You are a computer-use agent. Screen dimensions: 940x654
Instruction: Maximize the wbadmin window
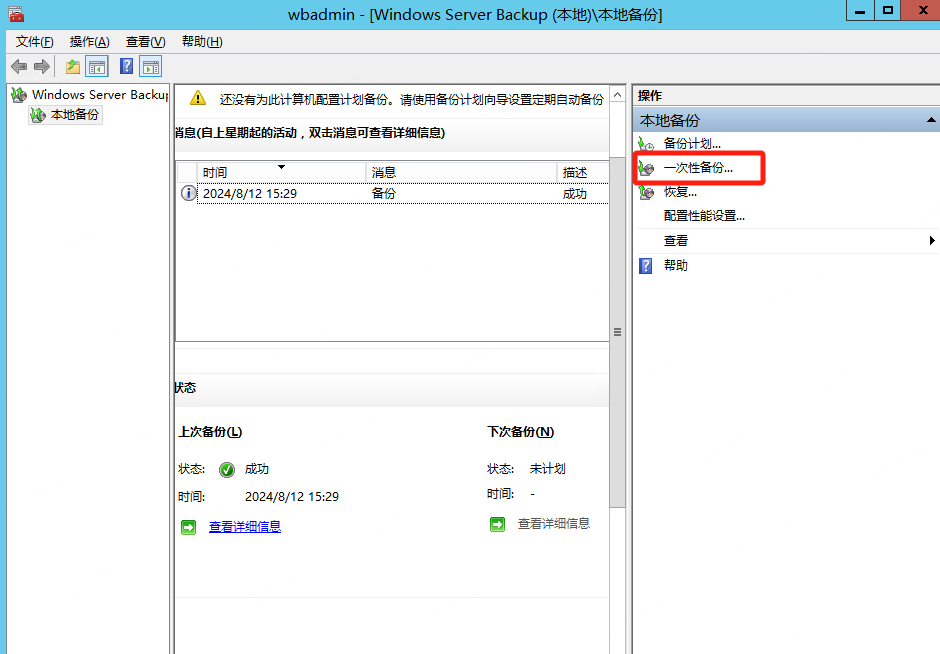click(888, 10)
